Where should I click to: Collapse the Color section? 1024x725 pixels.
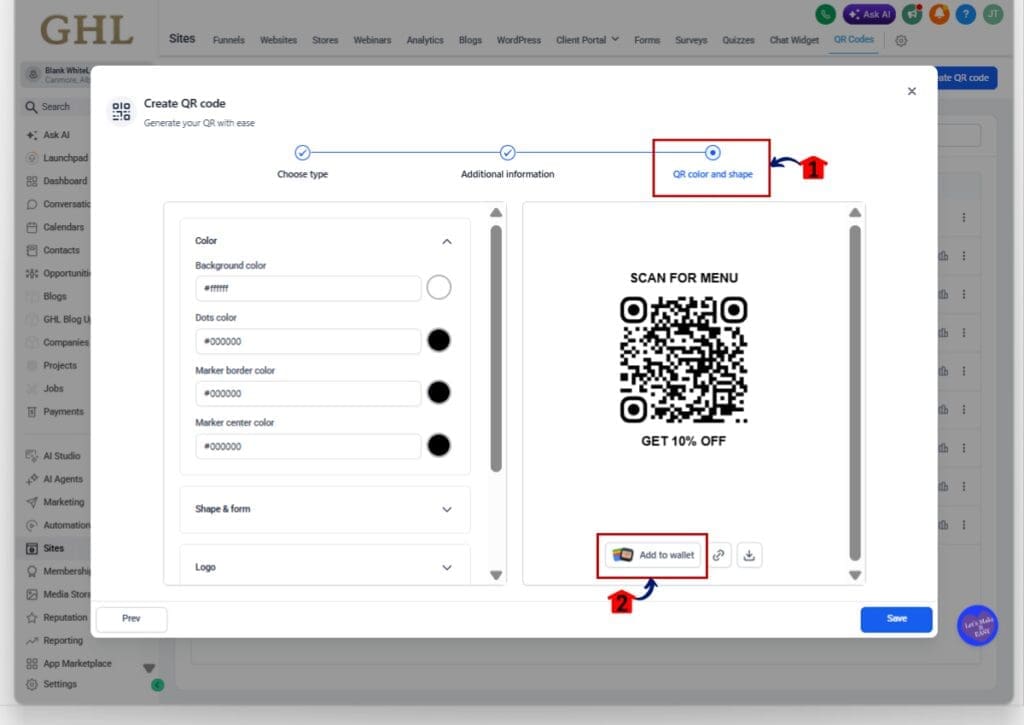tap(447, 242)
